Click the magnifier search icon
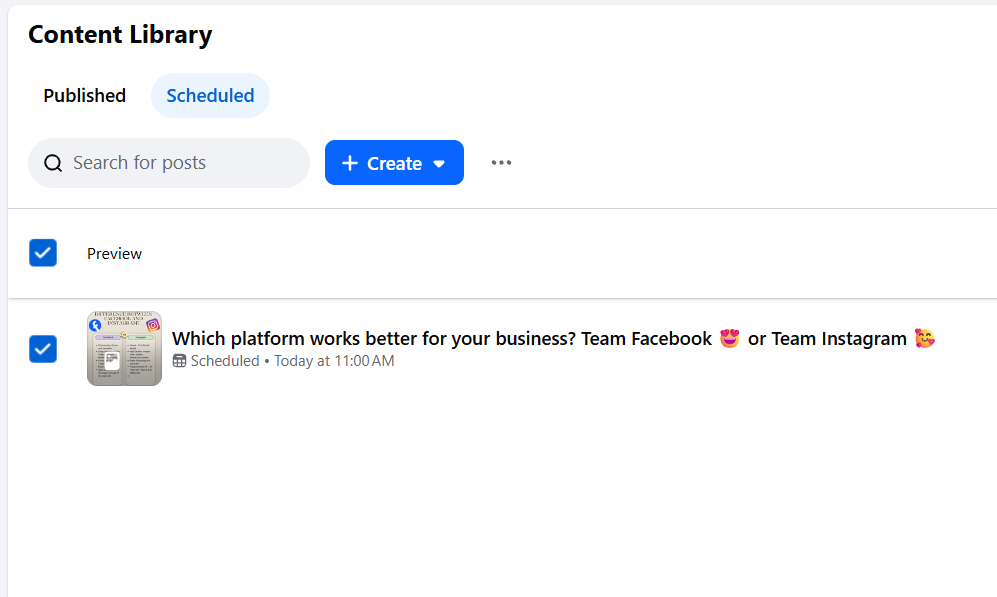 (x=53, y=163)
